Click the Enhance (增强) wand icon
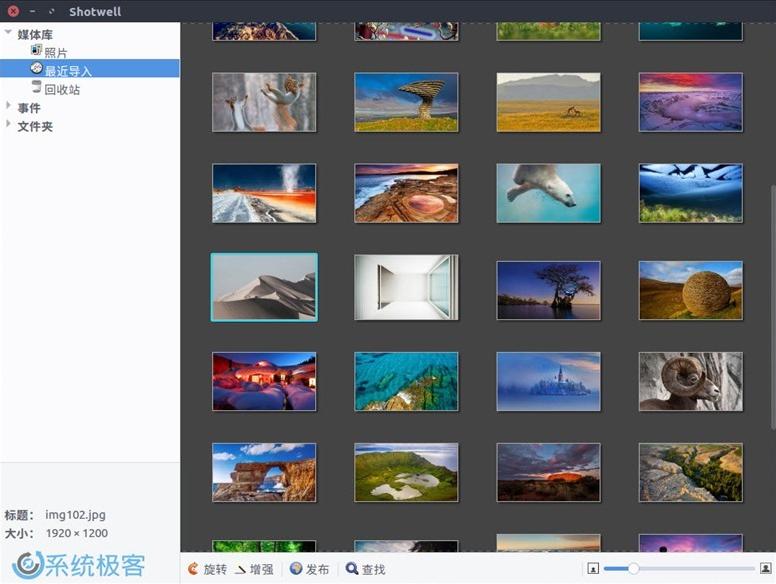Viewport: 776px width, 584px height. tap(240, 569)
